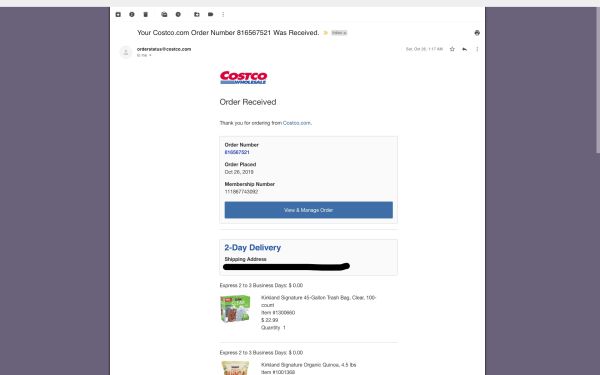Viewport: 600px width, 375px height.
Task: Mark the email as unread
Action: 164,15
